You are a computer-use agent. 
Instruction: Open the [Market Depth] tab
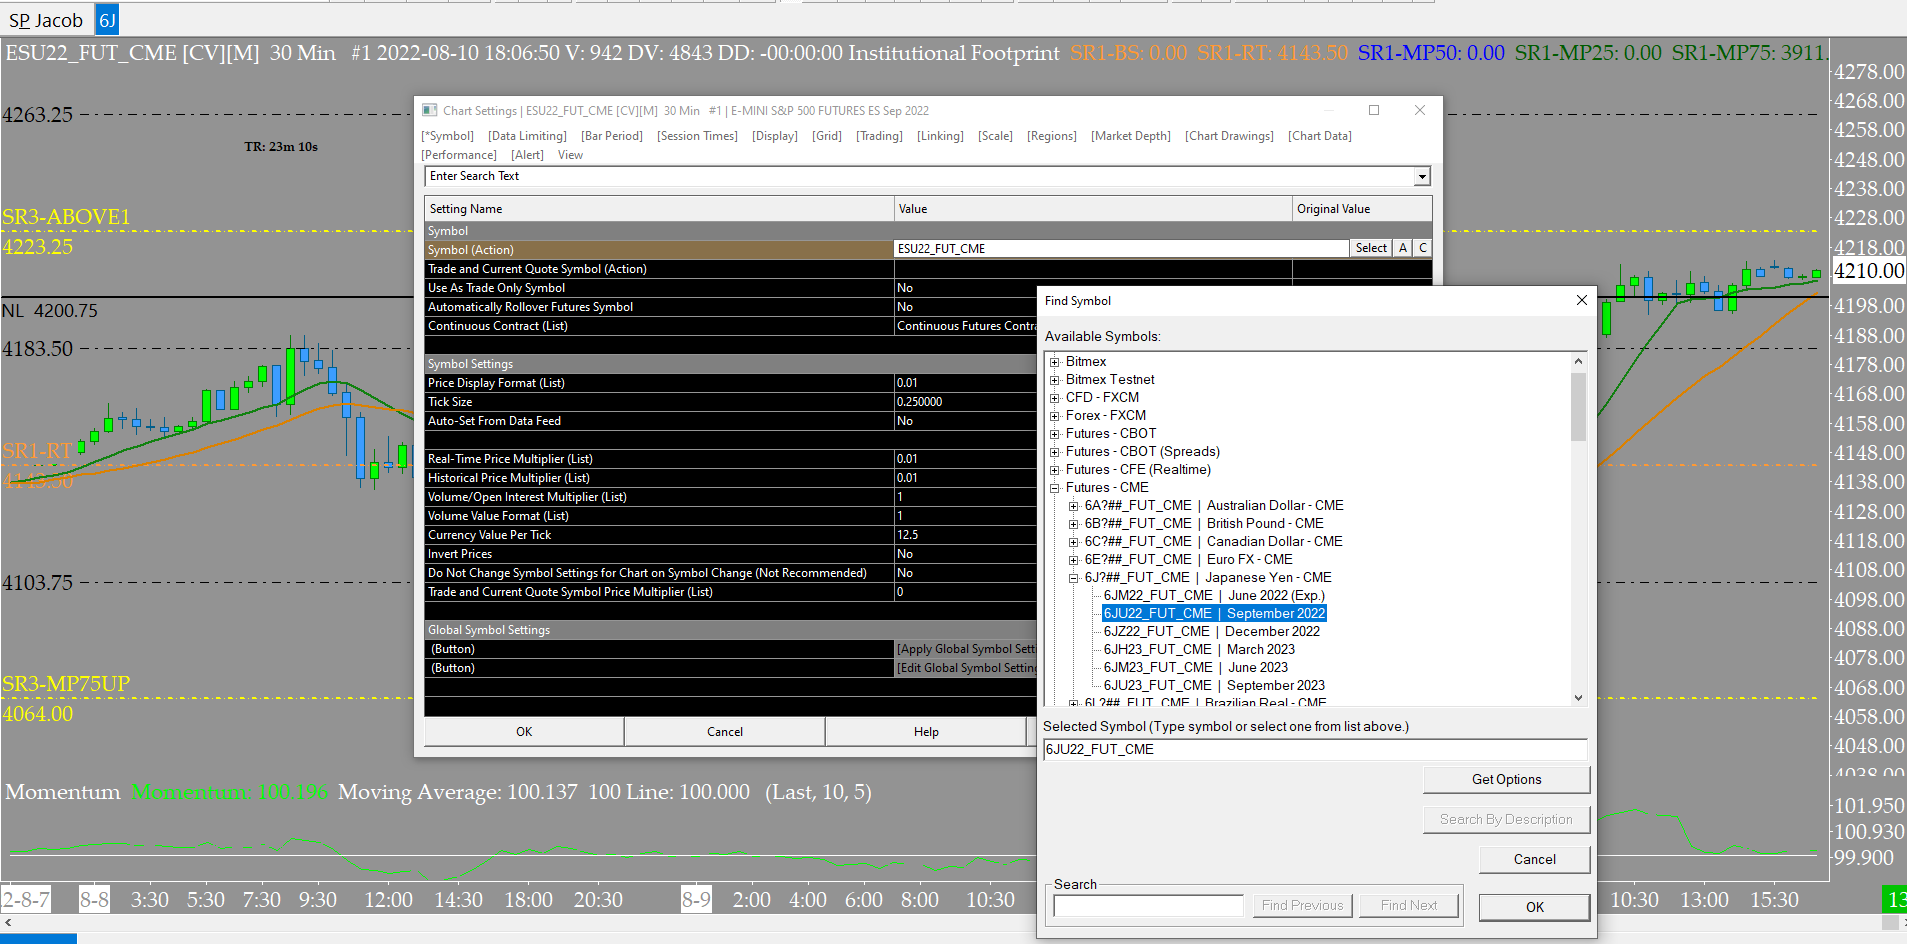[x=1131, y=136]
